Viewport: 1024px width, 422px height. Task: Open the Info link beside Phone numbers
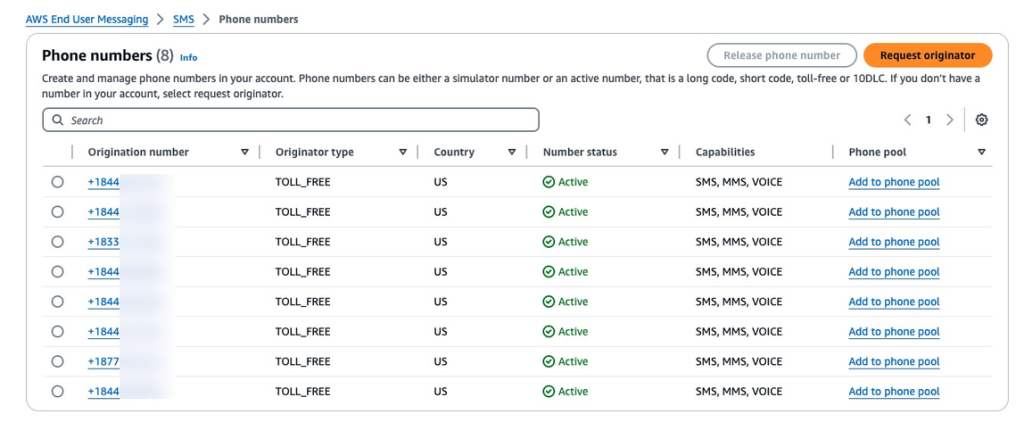click(189, 57)
